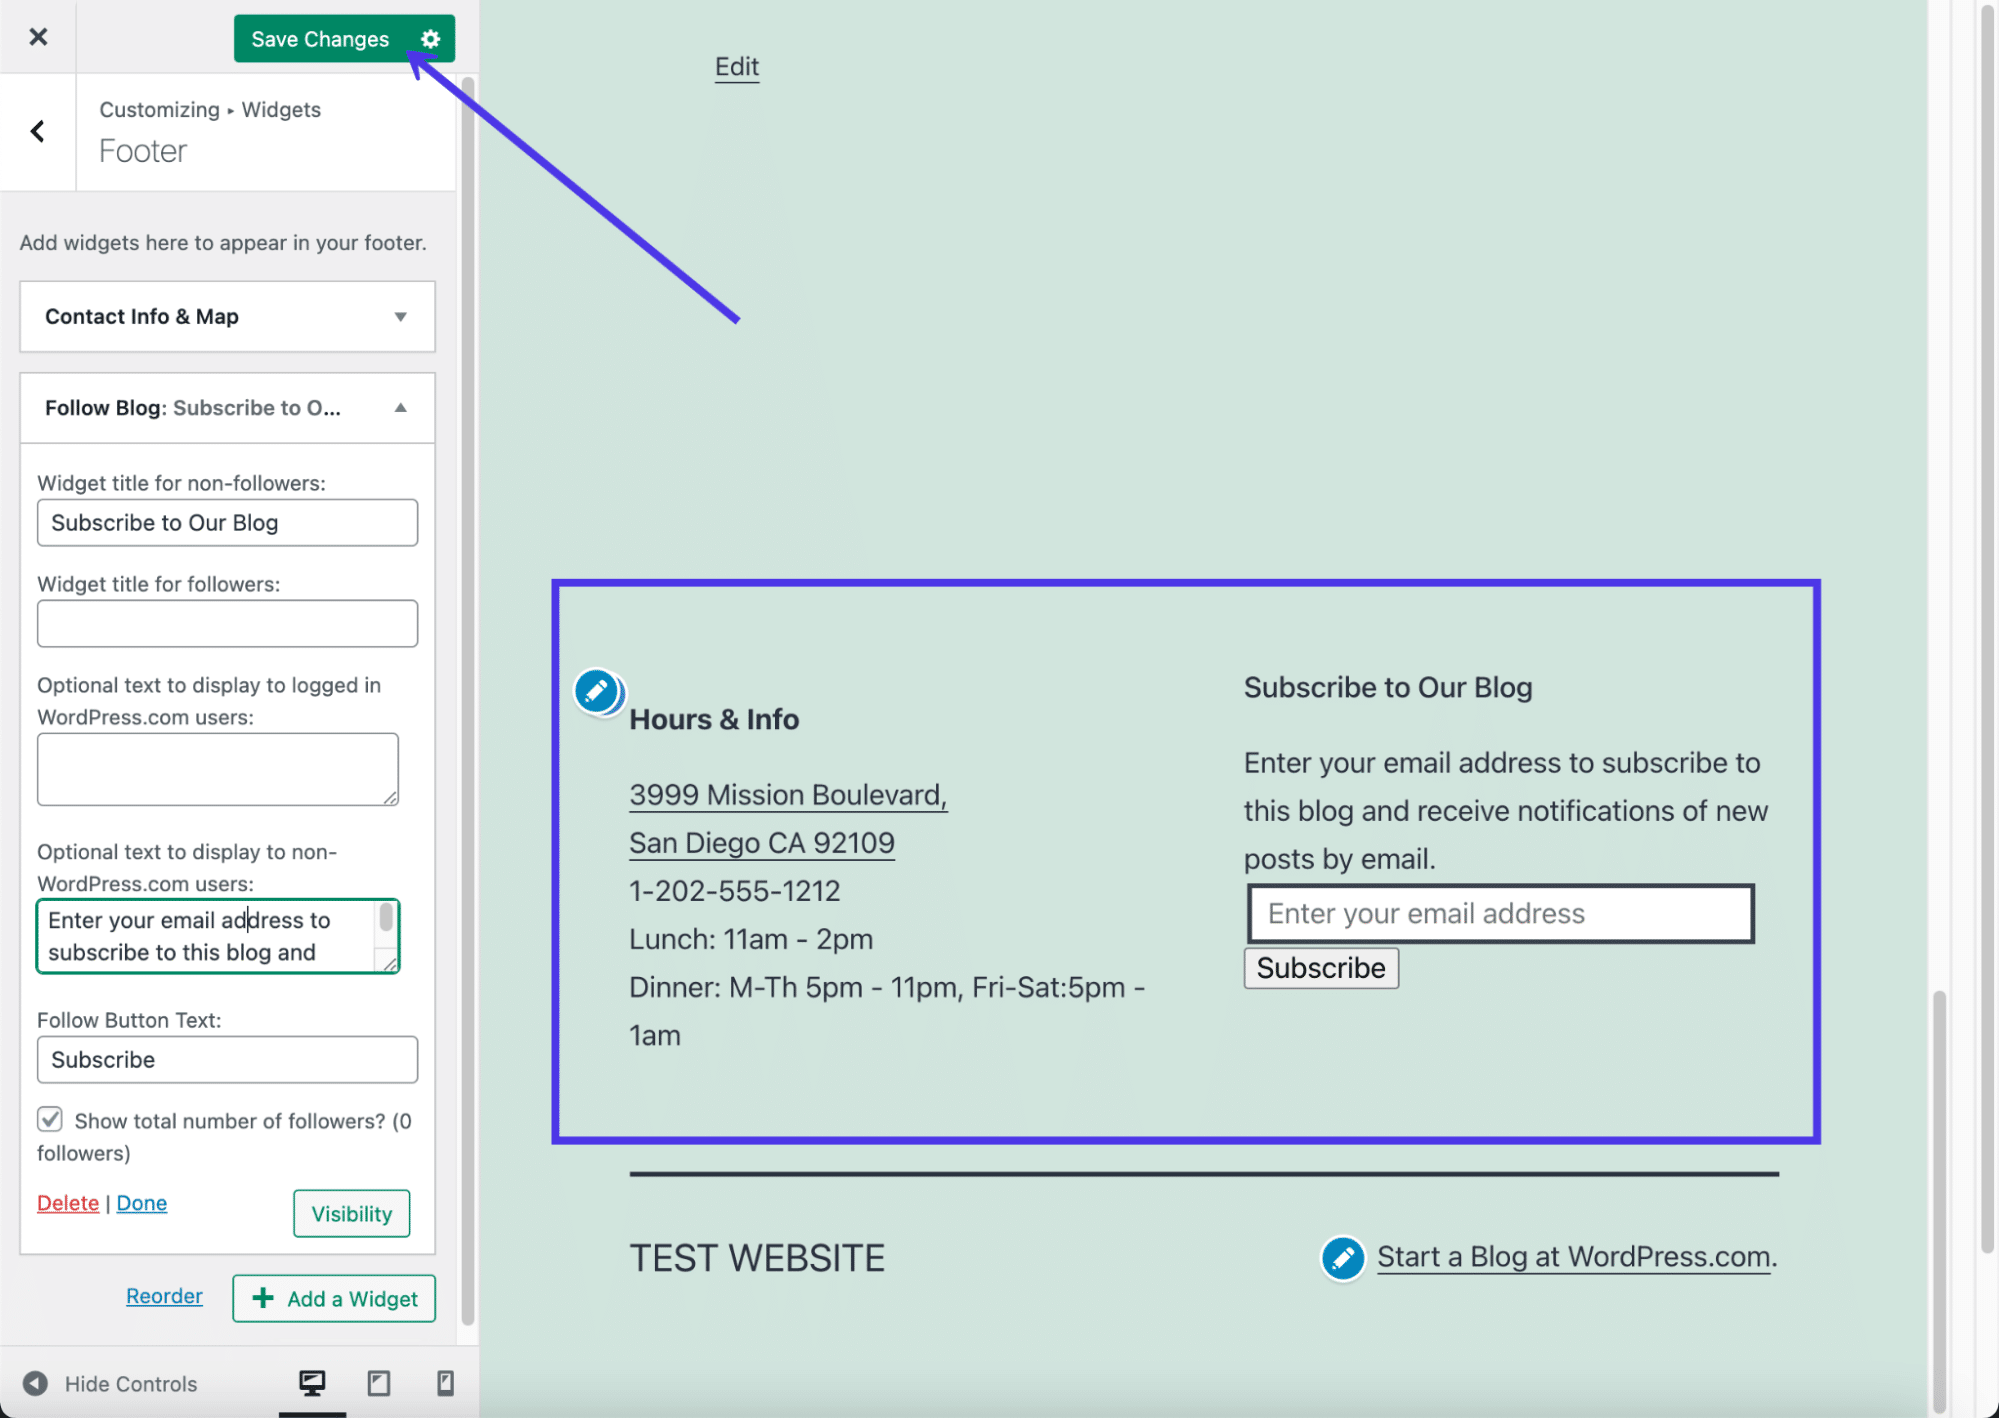Click the email address input in Subscribe widget
Screen dimensions: 1999x1419
tap(1502, 912)
